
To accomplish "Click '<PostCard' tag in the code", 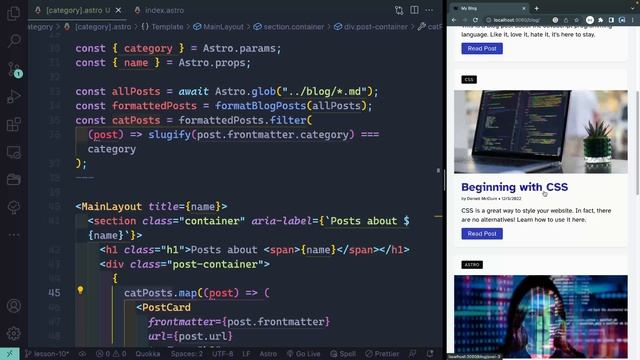I will pos(163,307).
